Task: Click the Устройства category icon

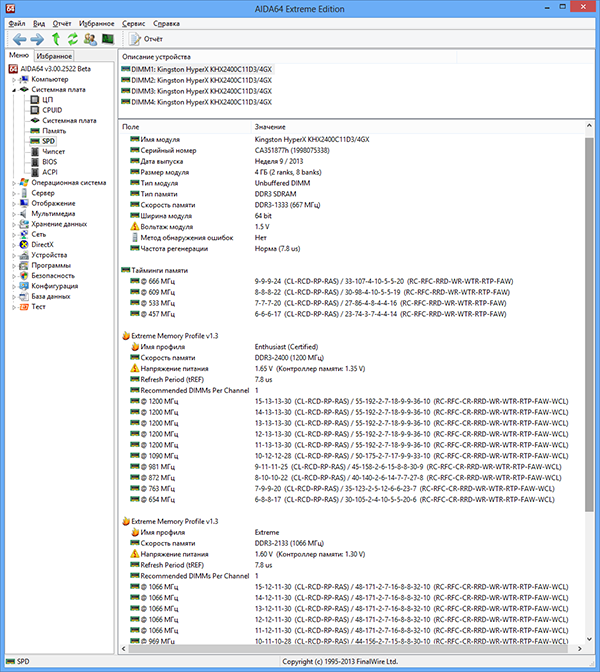Action: click(x=24, y=255)
